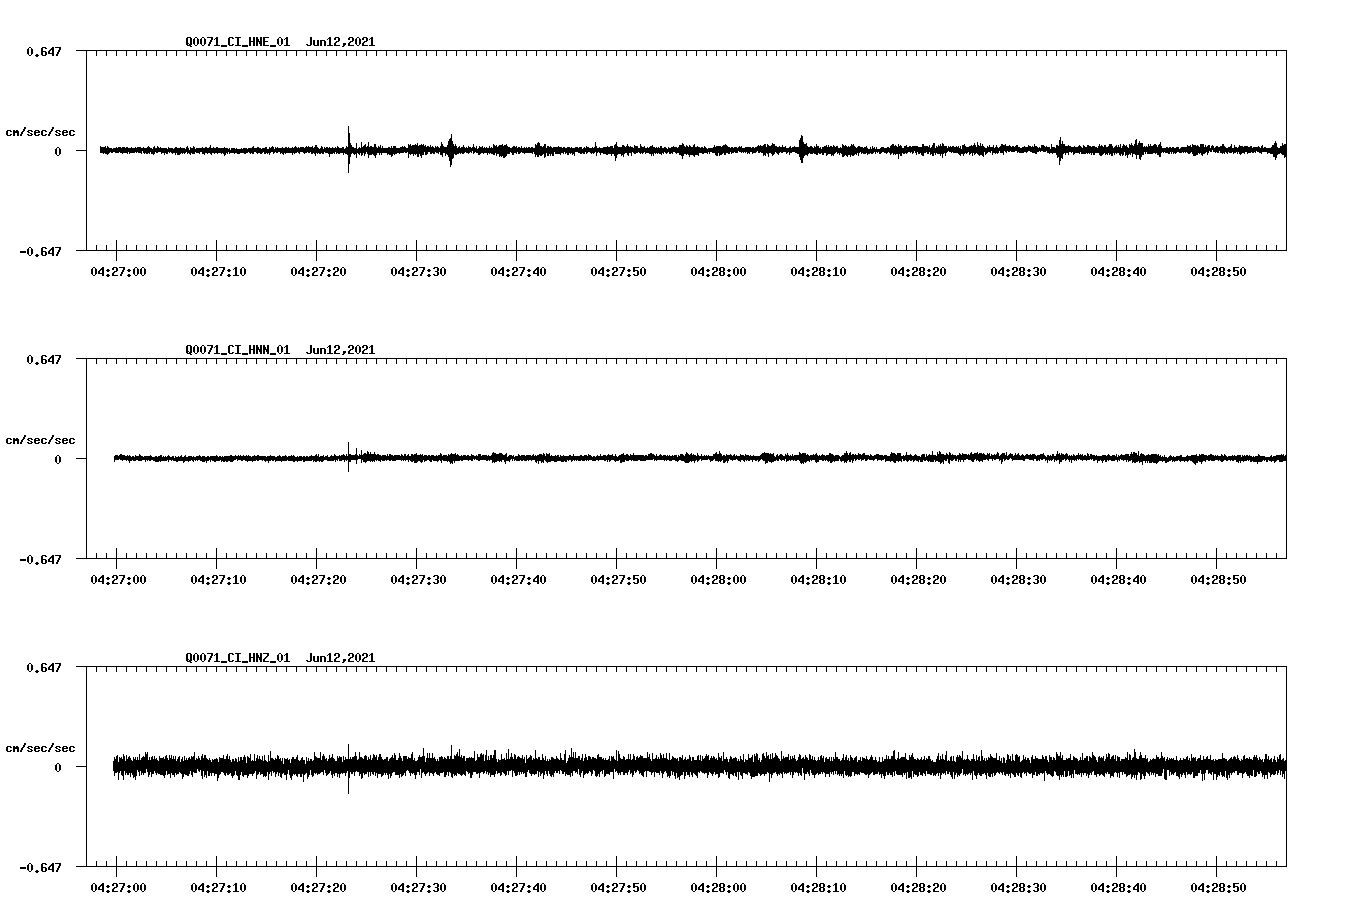Screen dimensions: 1358x924
Task: Click the 04:27:40 time label under HNZ plot
Action: 518,888
